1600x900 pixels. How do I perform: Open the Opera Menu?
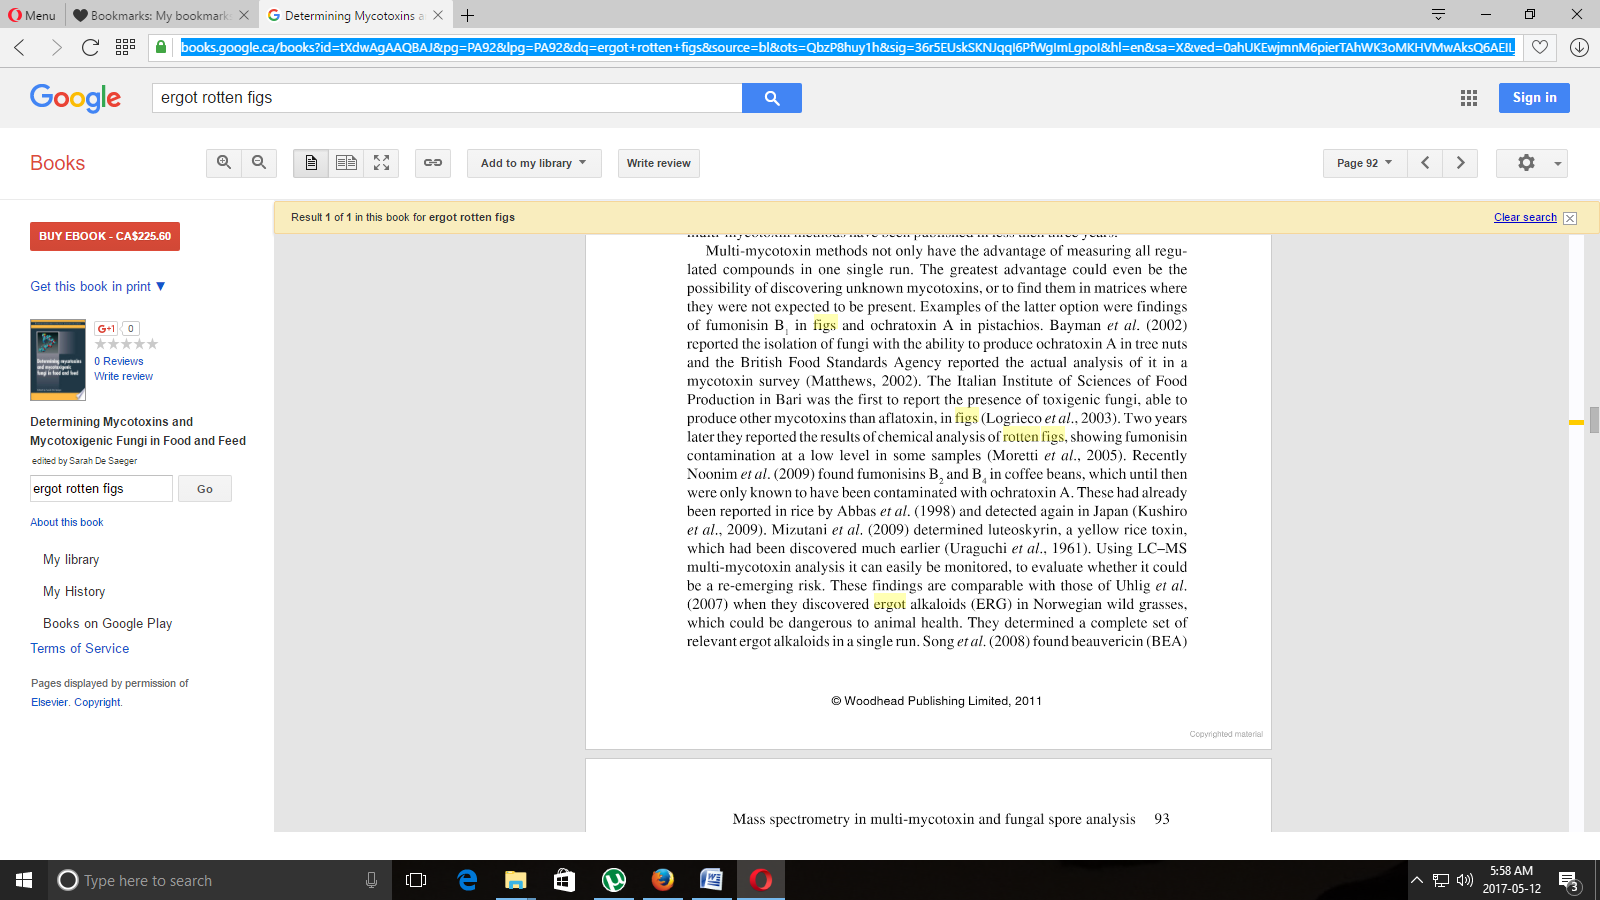[x=32, y=15]
